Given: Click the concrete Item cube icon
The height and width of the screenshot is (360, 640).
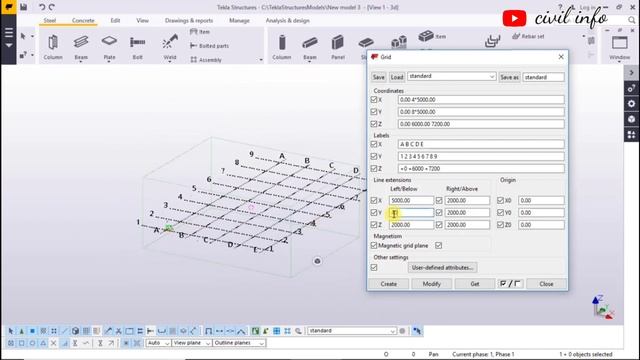Looking at the screenshot, I should click(x=426, y=36).
